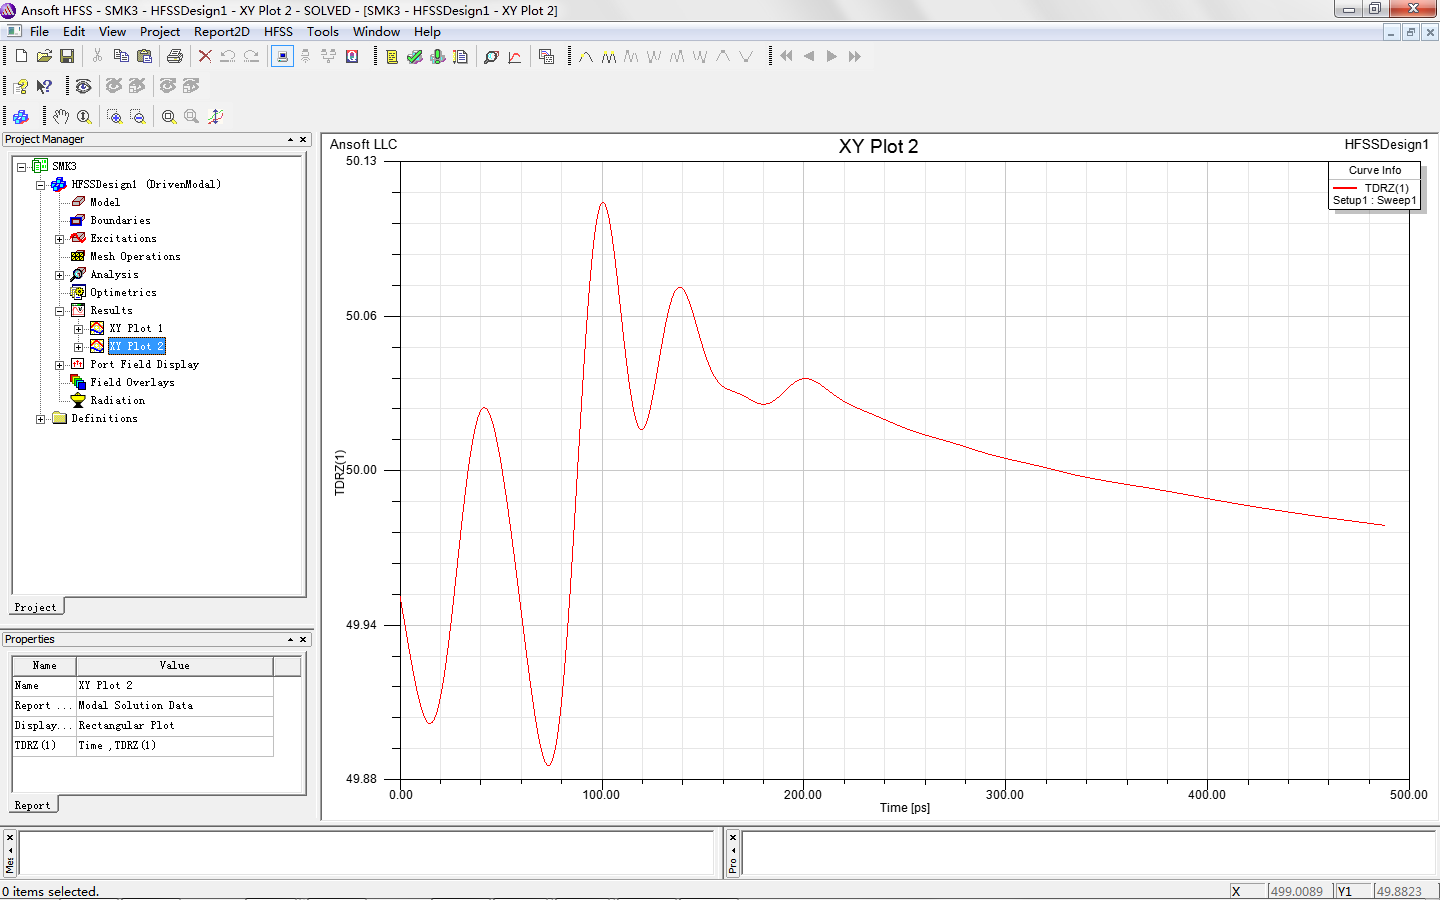Viewport: 1440px width, 900px height.
Task: Select Boundaries in the project tree
Action: point(120,221)
